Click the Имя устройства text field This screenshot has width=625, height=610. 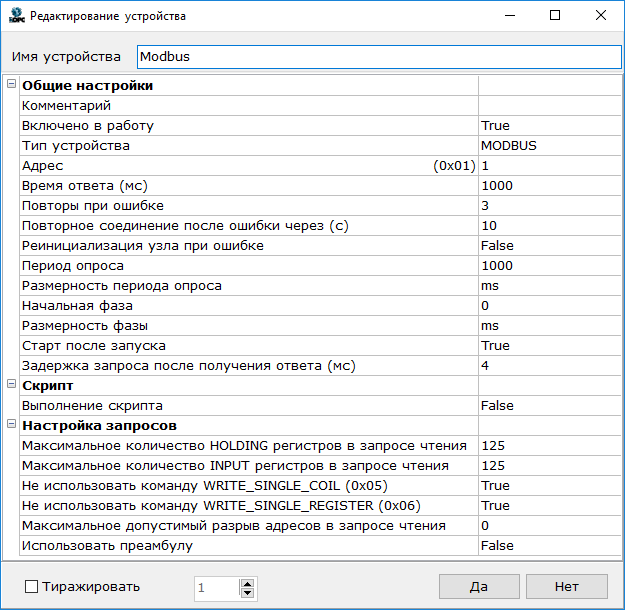[x=377, y=57]
